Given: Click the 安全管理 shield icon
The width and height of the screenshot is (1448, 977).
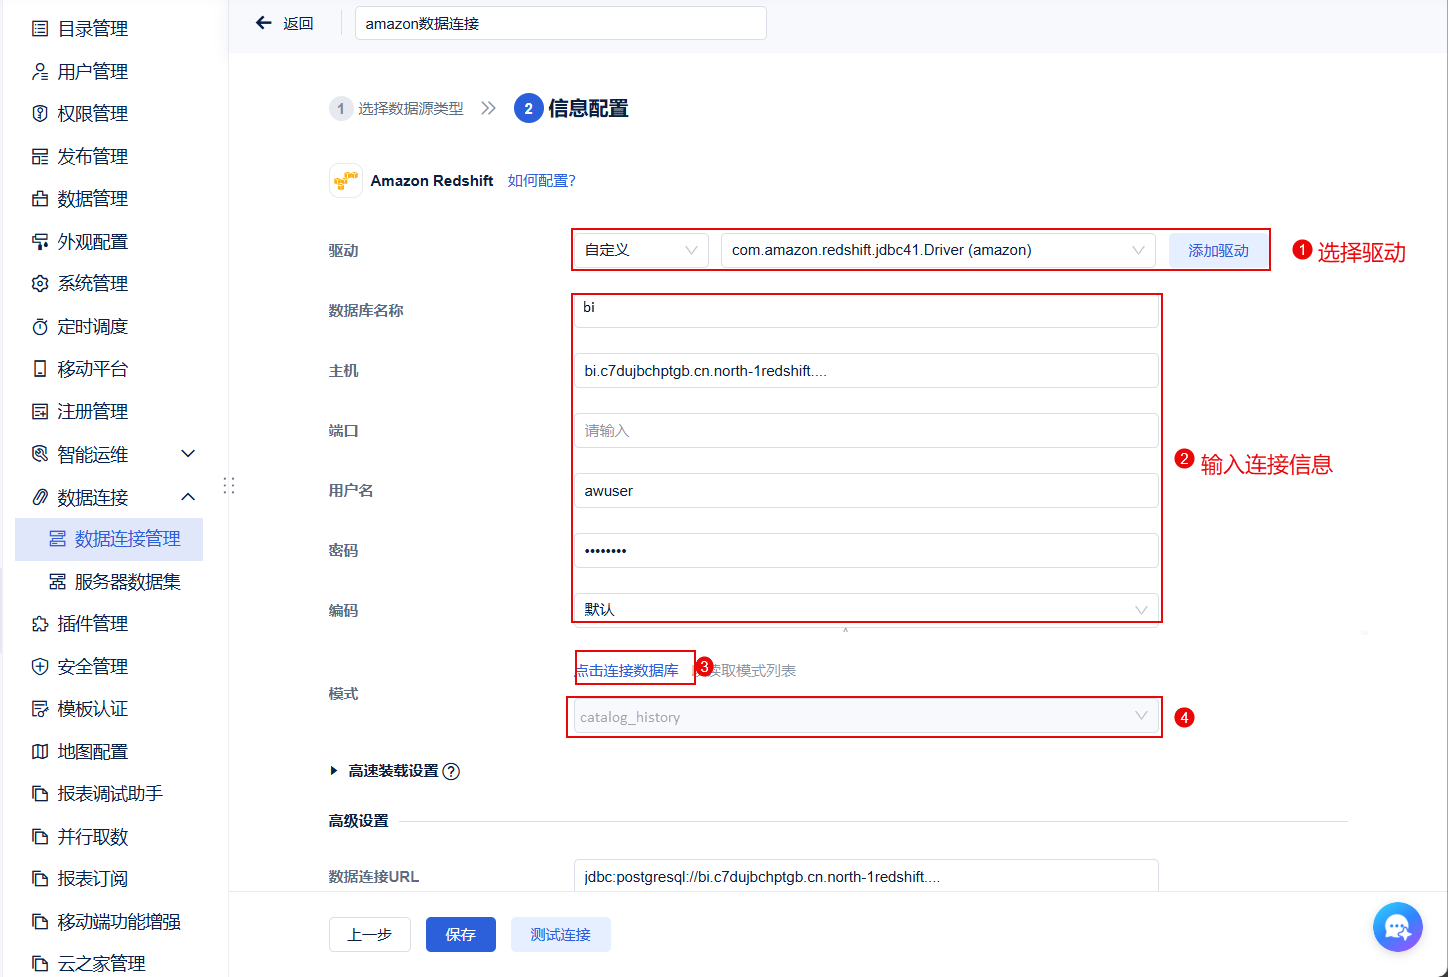Looking at the screenshot, I should [x=40, y=666].
